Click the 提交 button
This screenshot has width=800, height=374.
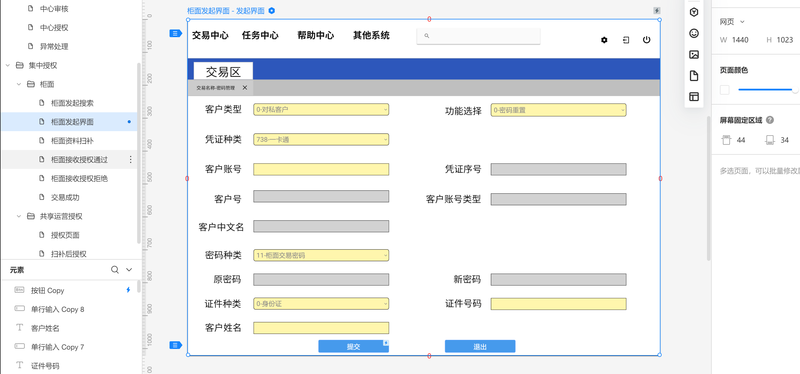[x=354, y=346]
